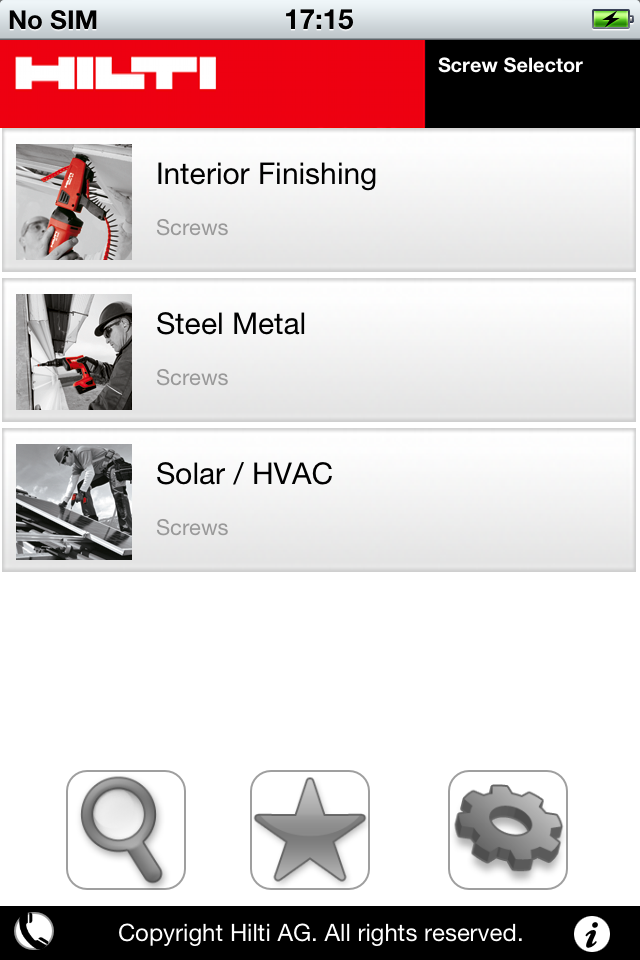640x960 pixels.
Task: Tap the phone contact icon in footer
Action: [x=34, y=932]
